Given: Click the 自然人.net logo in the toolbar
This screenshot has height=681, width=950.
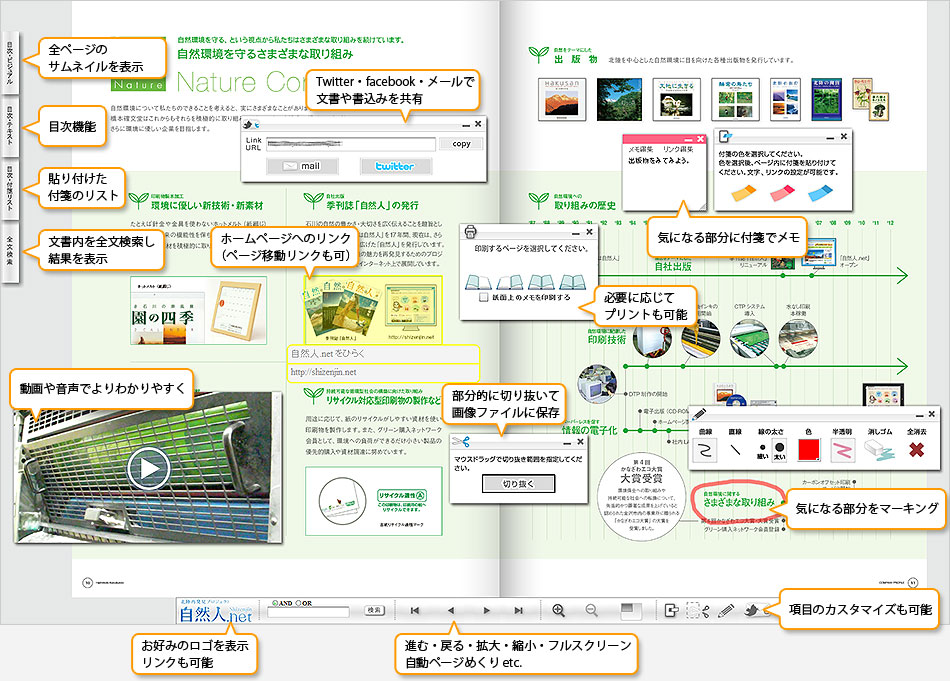Looking at the screenshot, I should pyautogui.click(x=216, y=611).
